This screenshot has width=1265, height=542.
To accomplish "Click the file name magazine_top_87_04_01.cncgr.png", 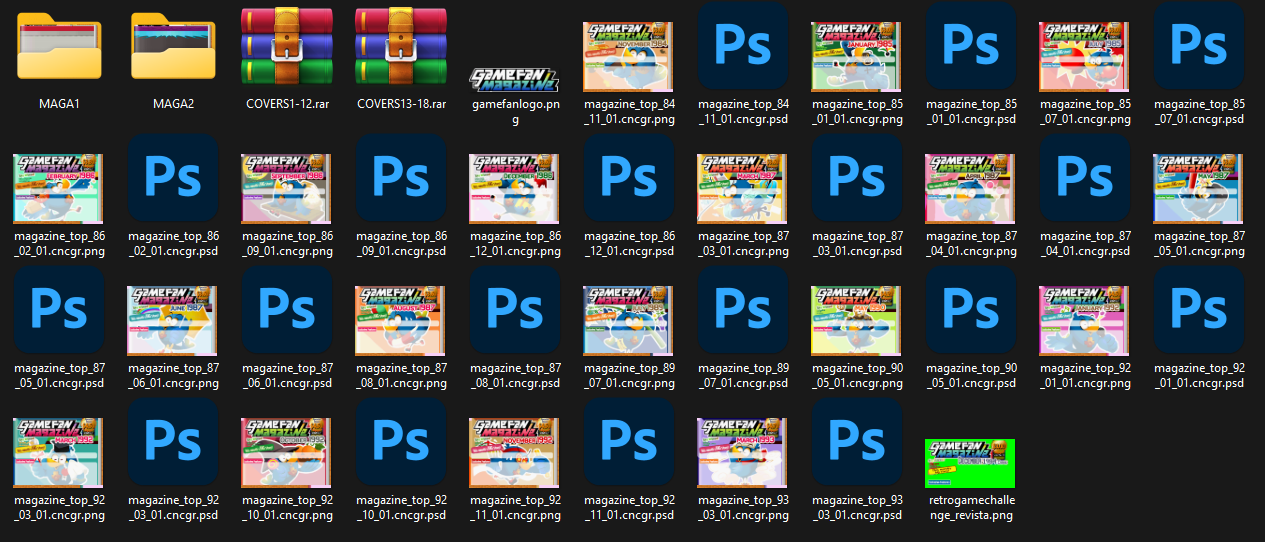I will coord(971,243).
